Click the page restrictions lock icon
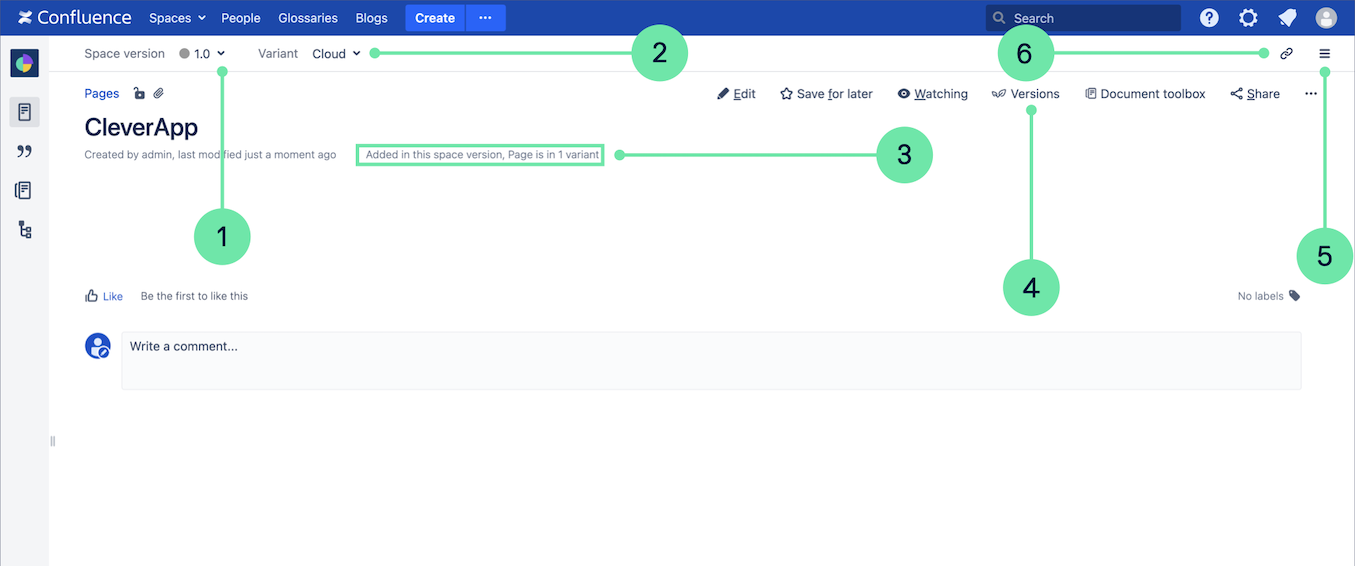The image size is (1355, 566). [x=139, y=94]
